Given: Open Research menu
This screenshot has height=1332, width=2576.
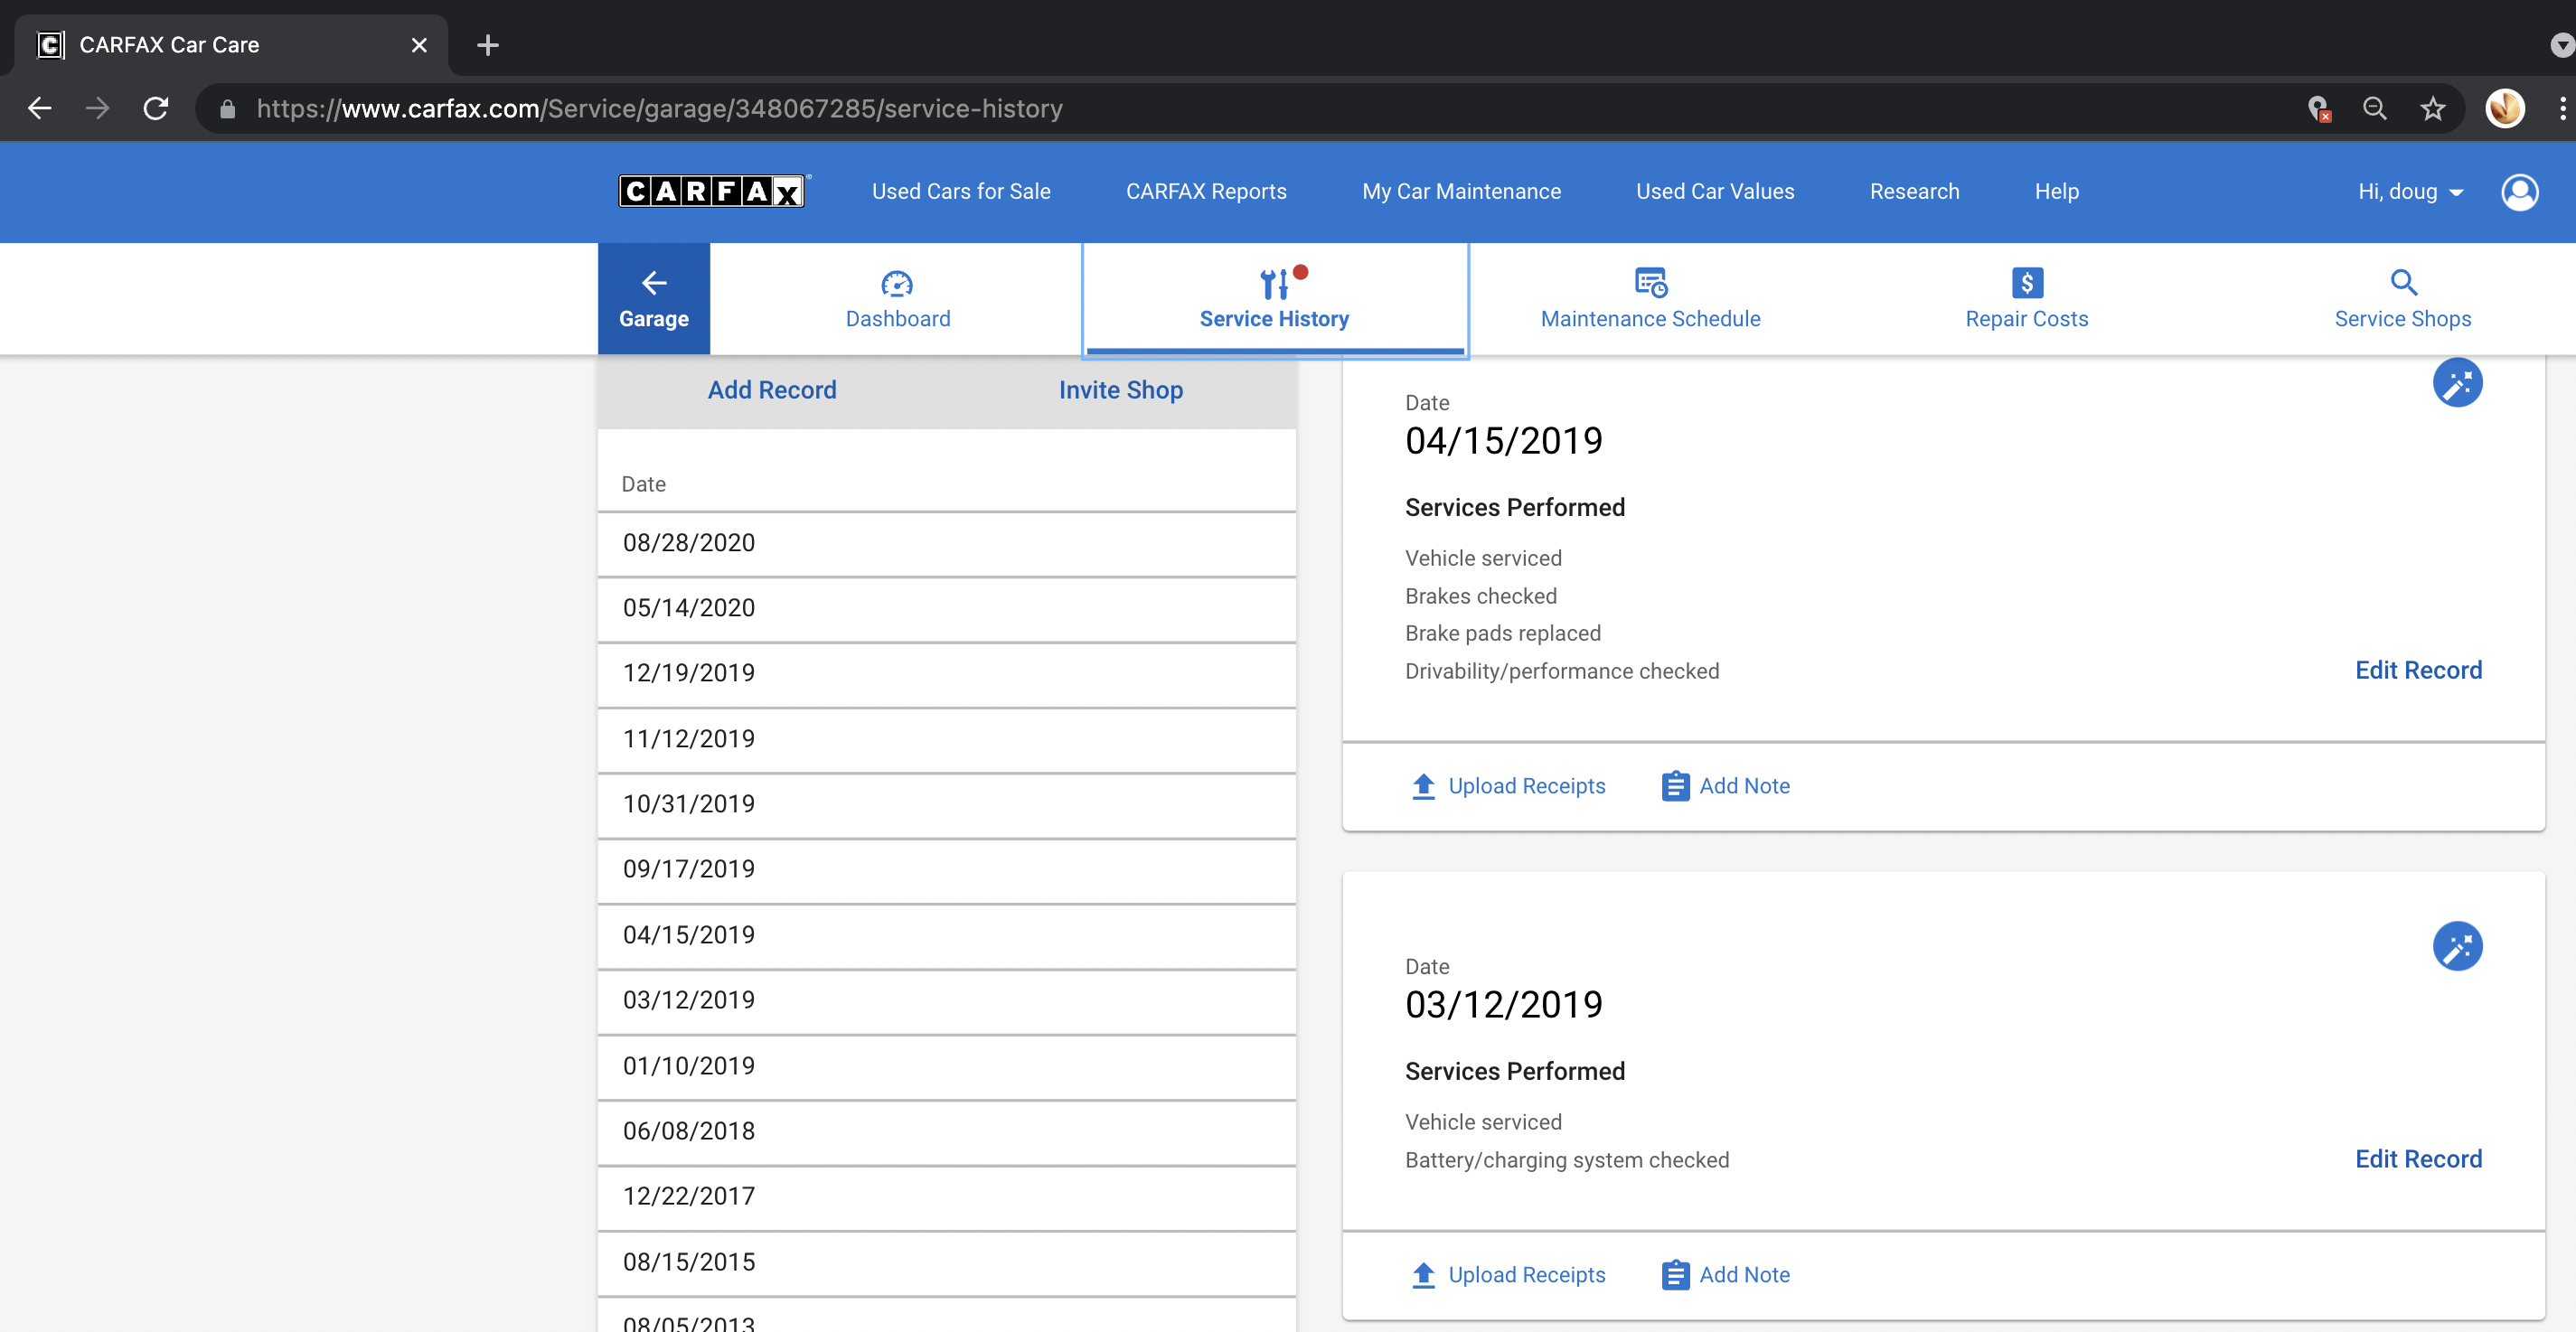Looking at the screenshot, I should [1914, 191].
